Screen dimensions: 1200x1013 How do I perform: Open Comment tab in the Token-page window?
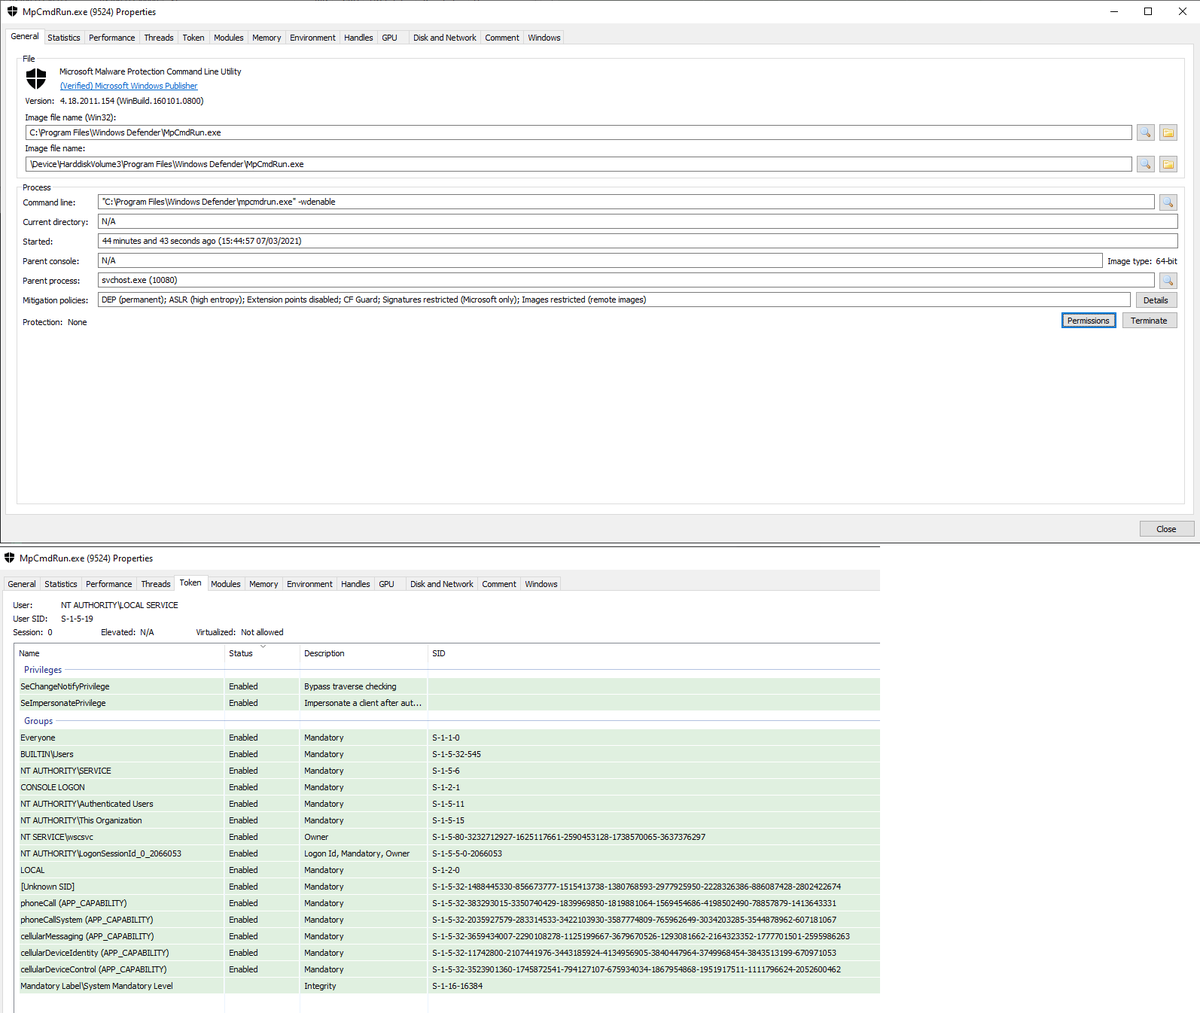pos(499,584)
